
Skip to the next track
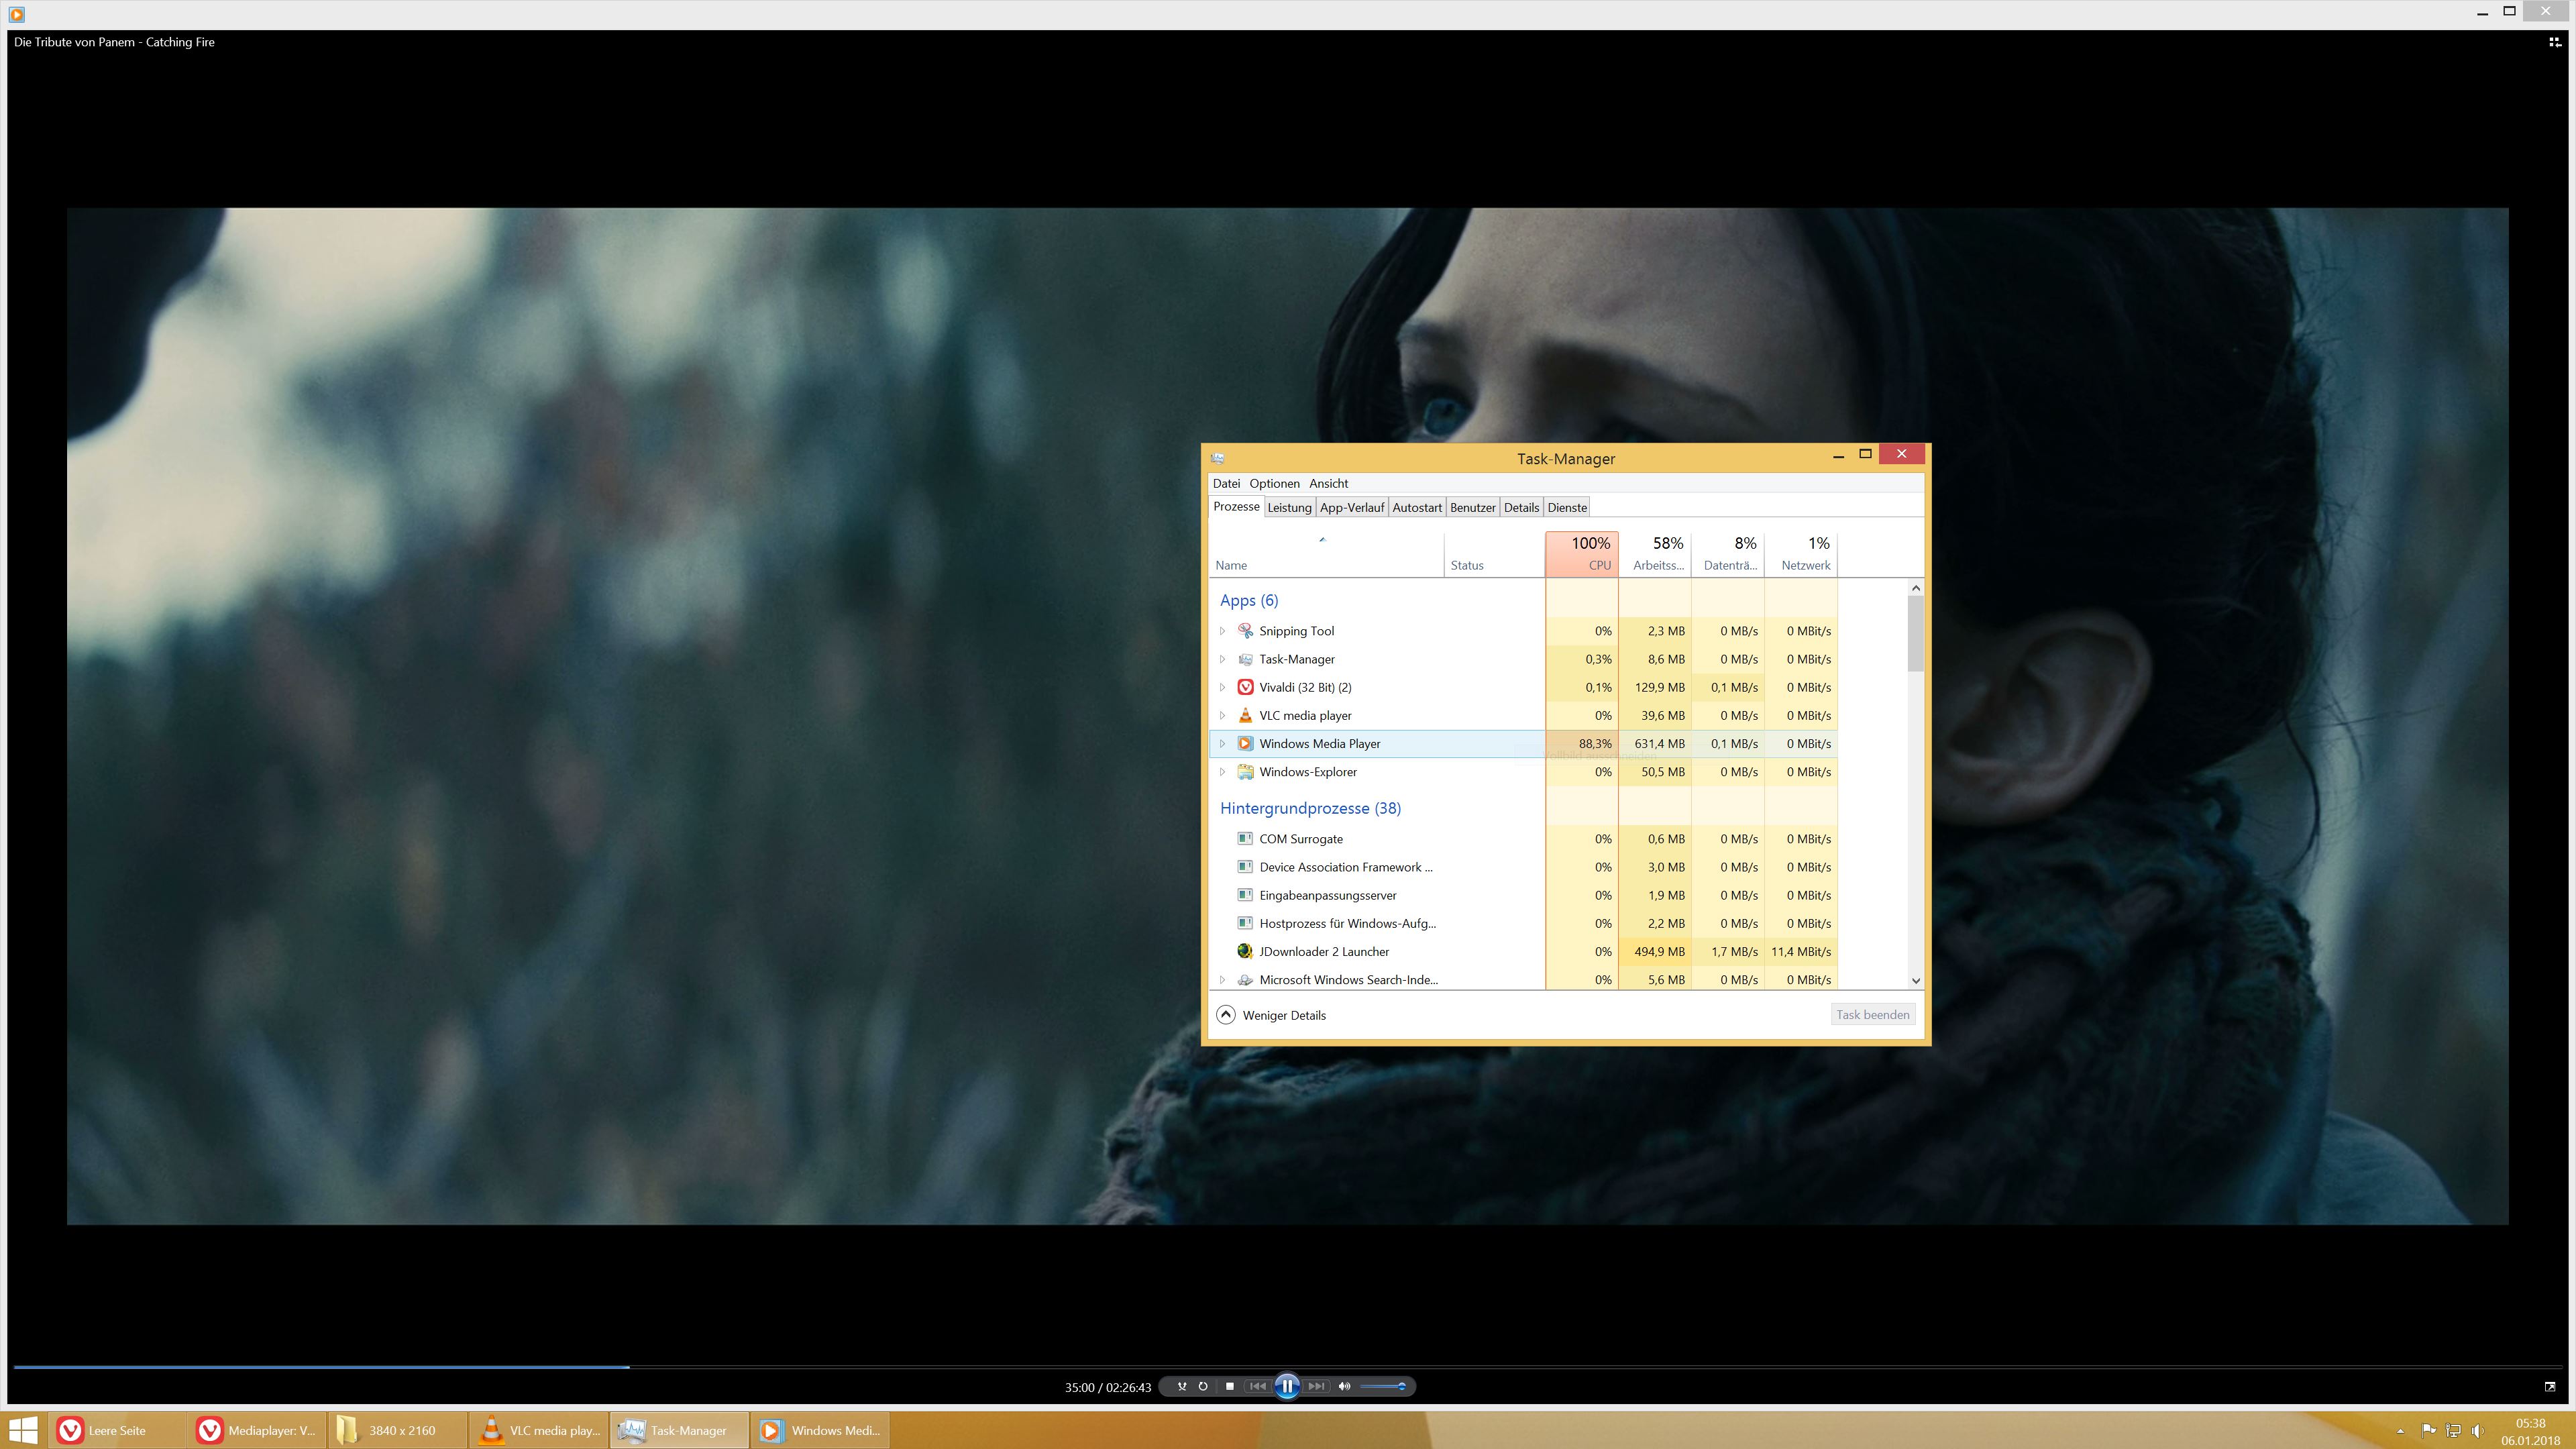(x=1316, y=1386)
